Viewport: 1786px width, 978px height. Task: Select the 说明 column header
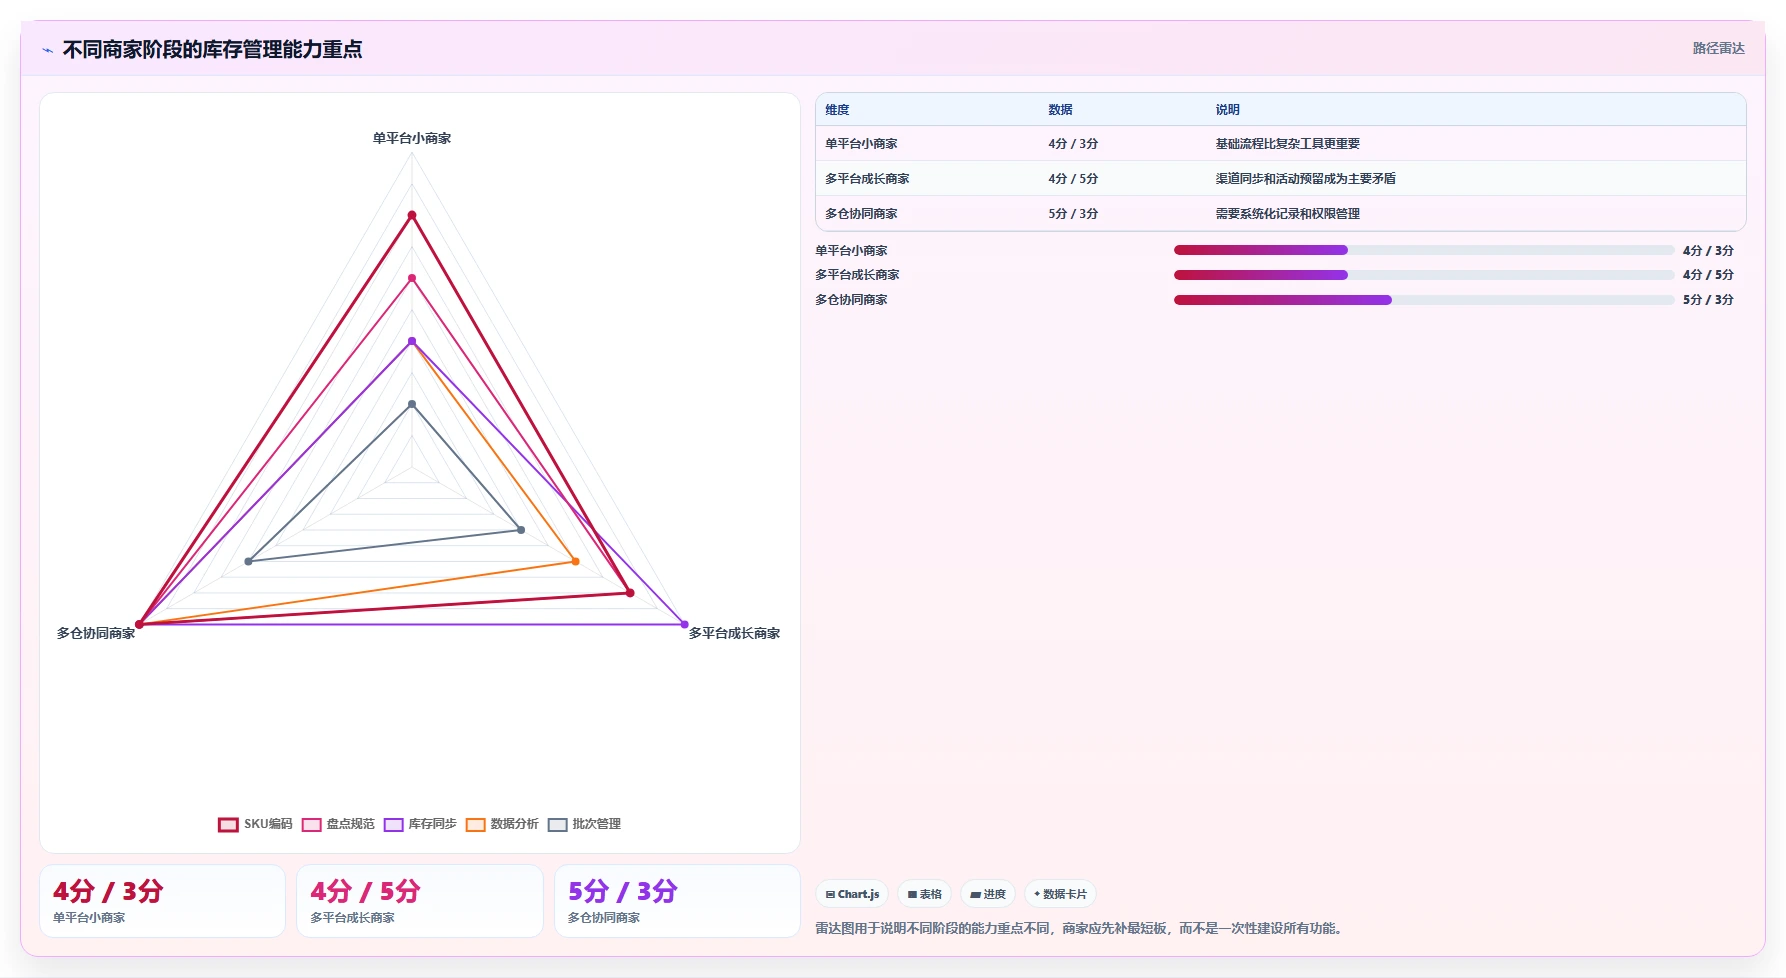pyautogui.click(x=1227, y=110)
